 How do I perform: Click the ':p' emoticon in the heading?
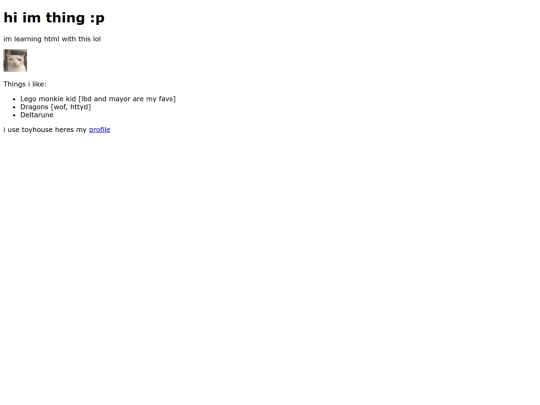(x=97, y=18)
